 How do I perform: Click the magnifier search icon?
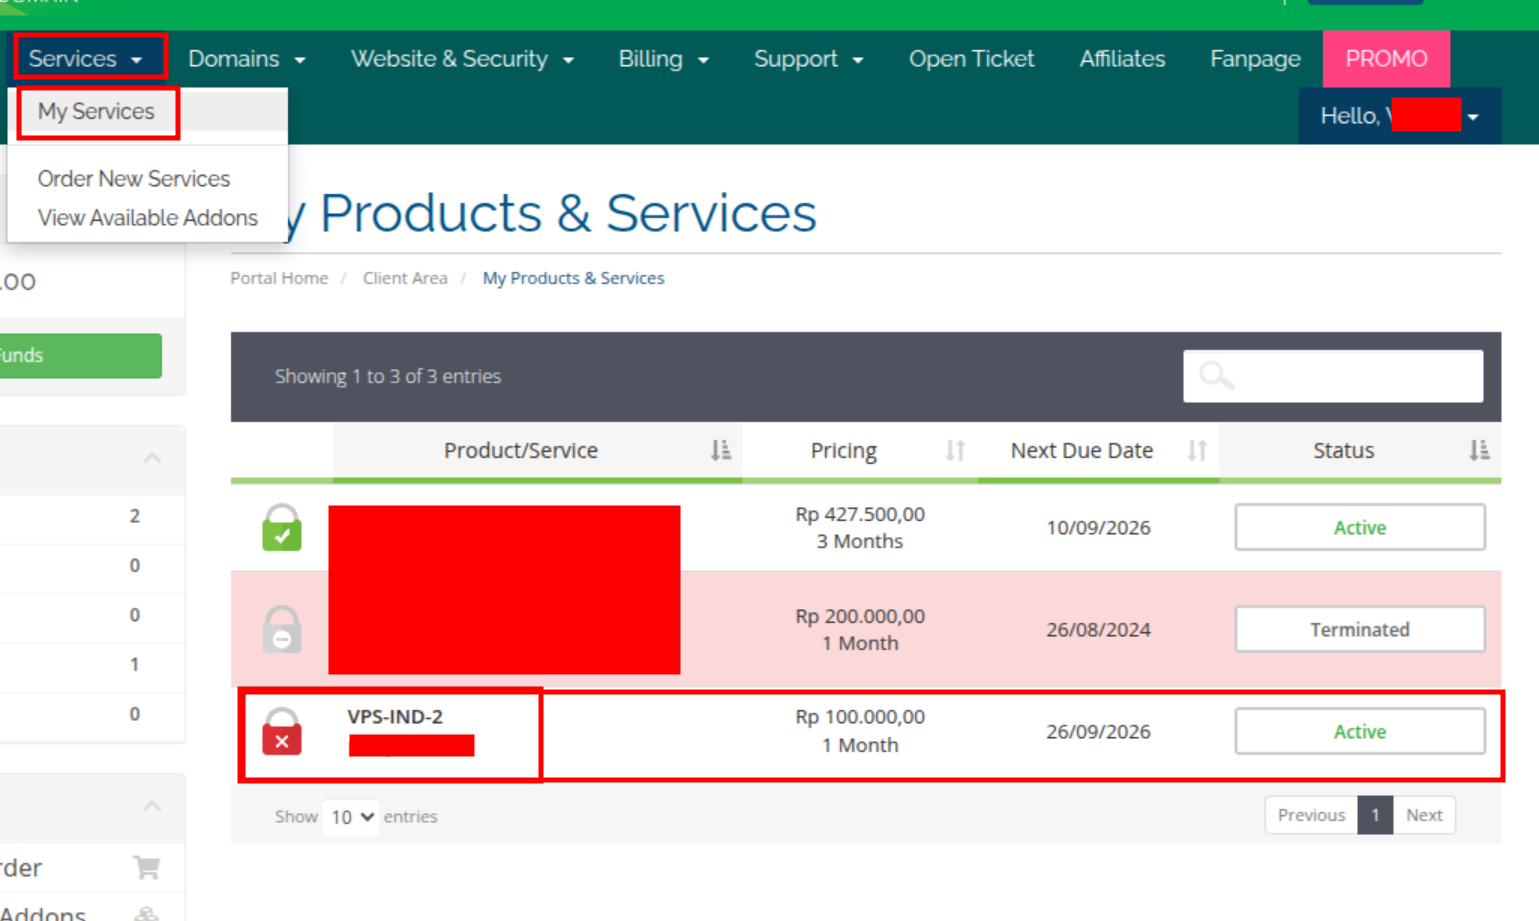click(x=1216, y=376)
